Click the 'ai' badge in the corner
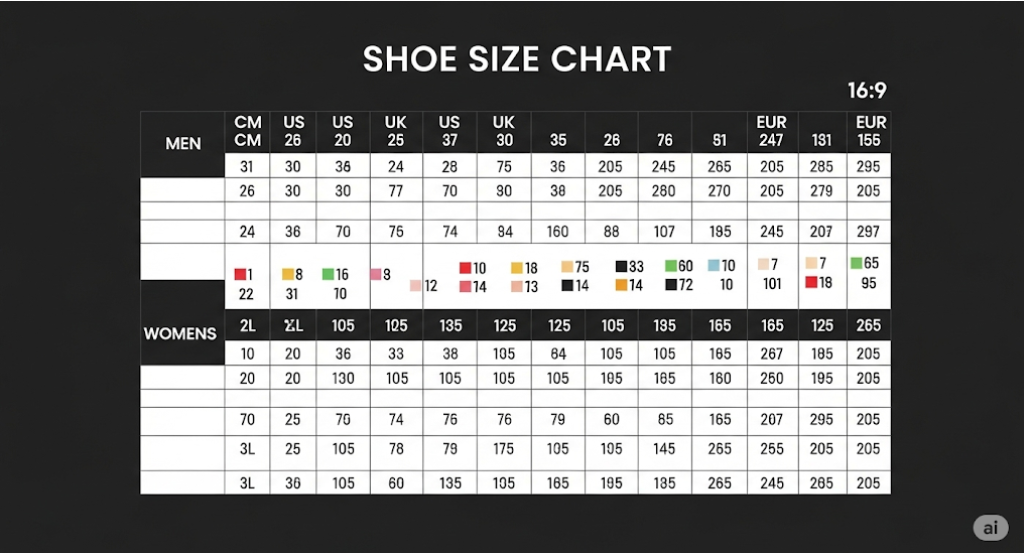Screen dimensions: 1024x553 990,528
